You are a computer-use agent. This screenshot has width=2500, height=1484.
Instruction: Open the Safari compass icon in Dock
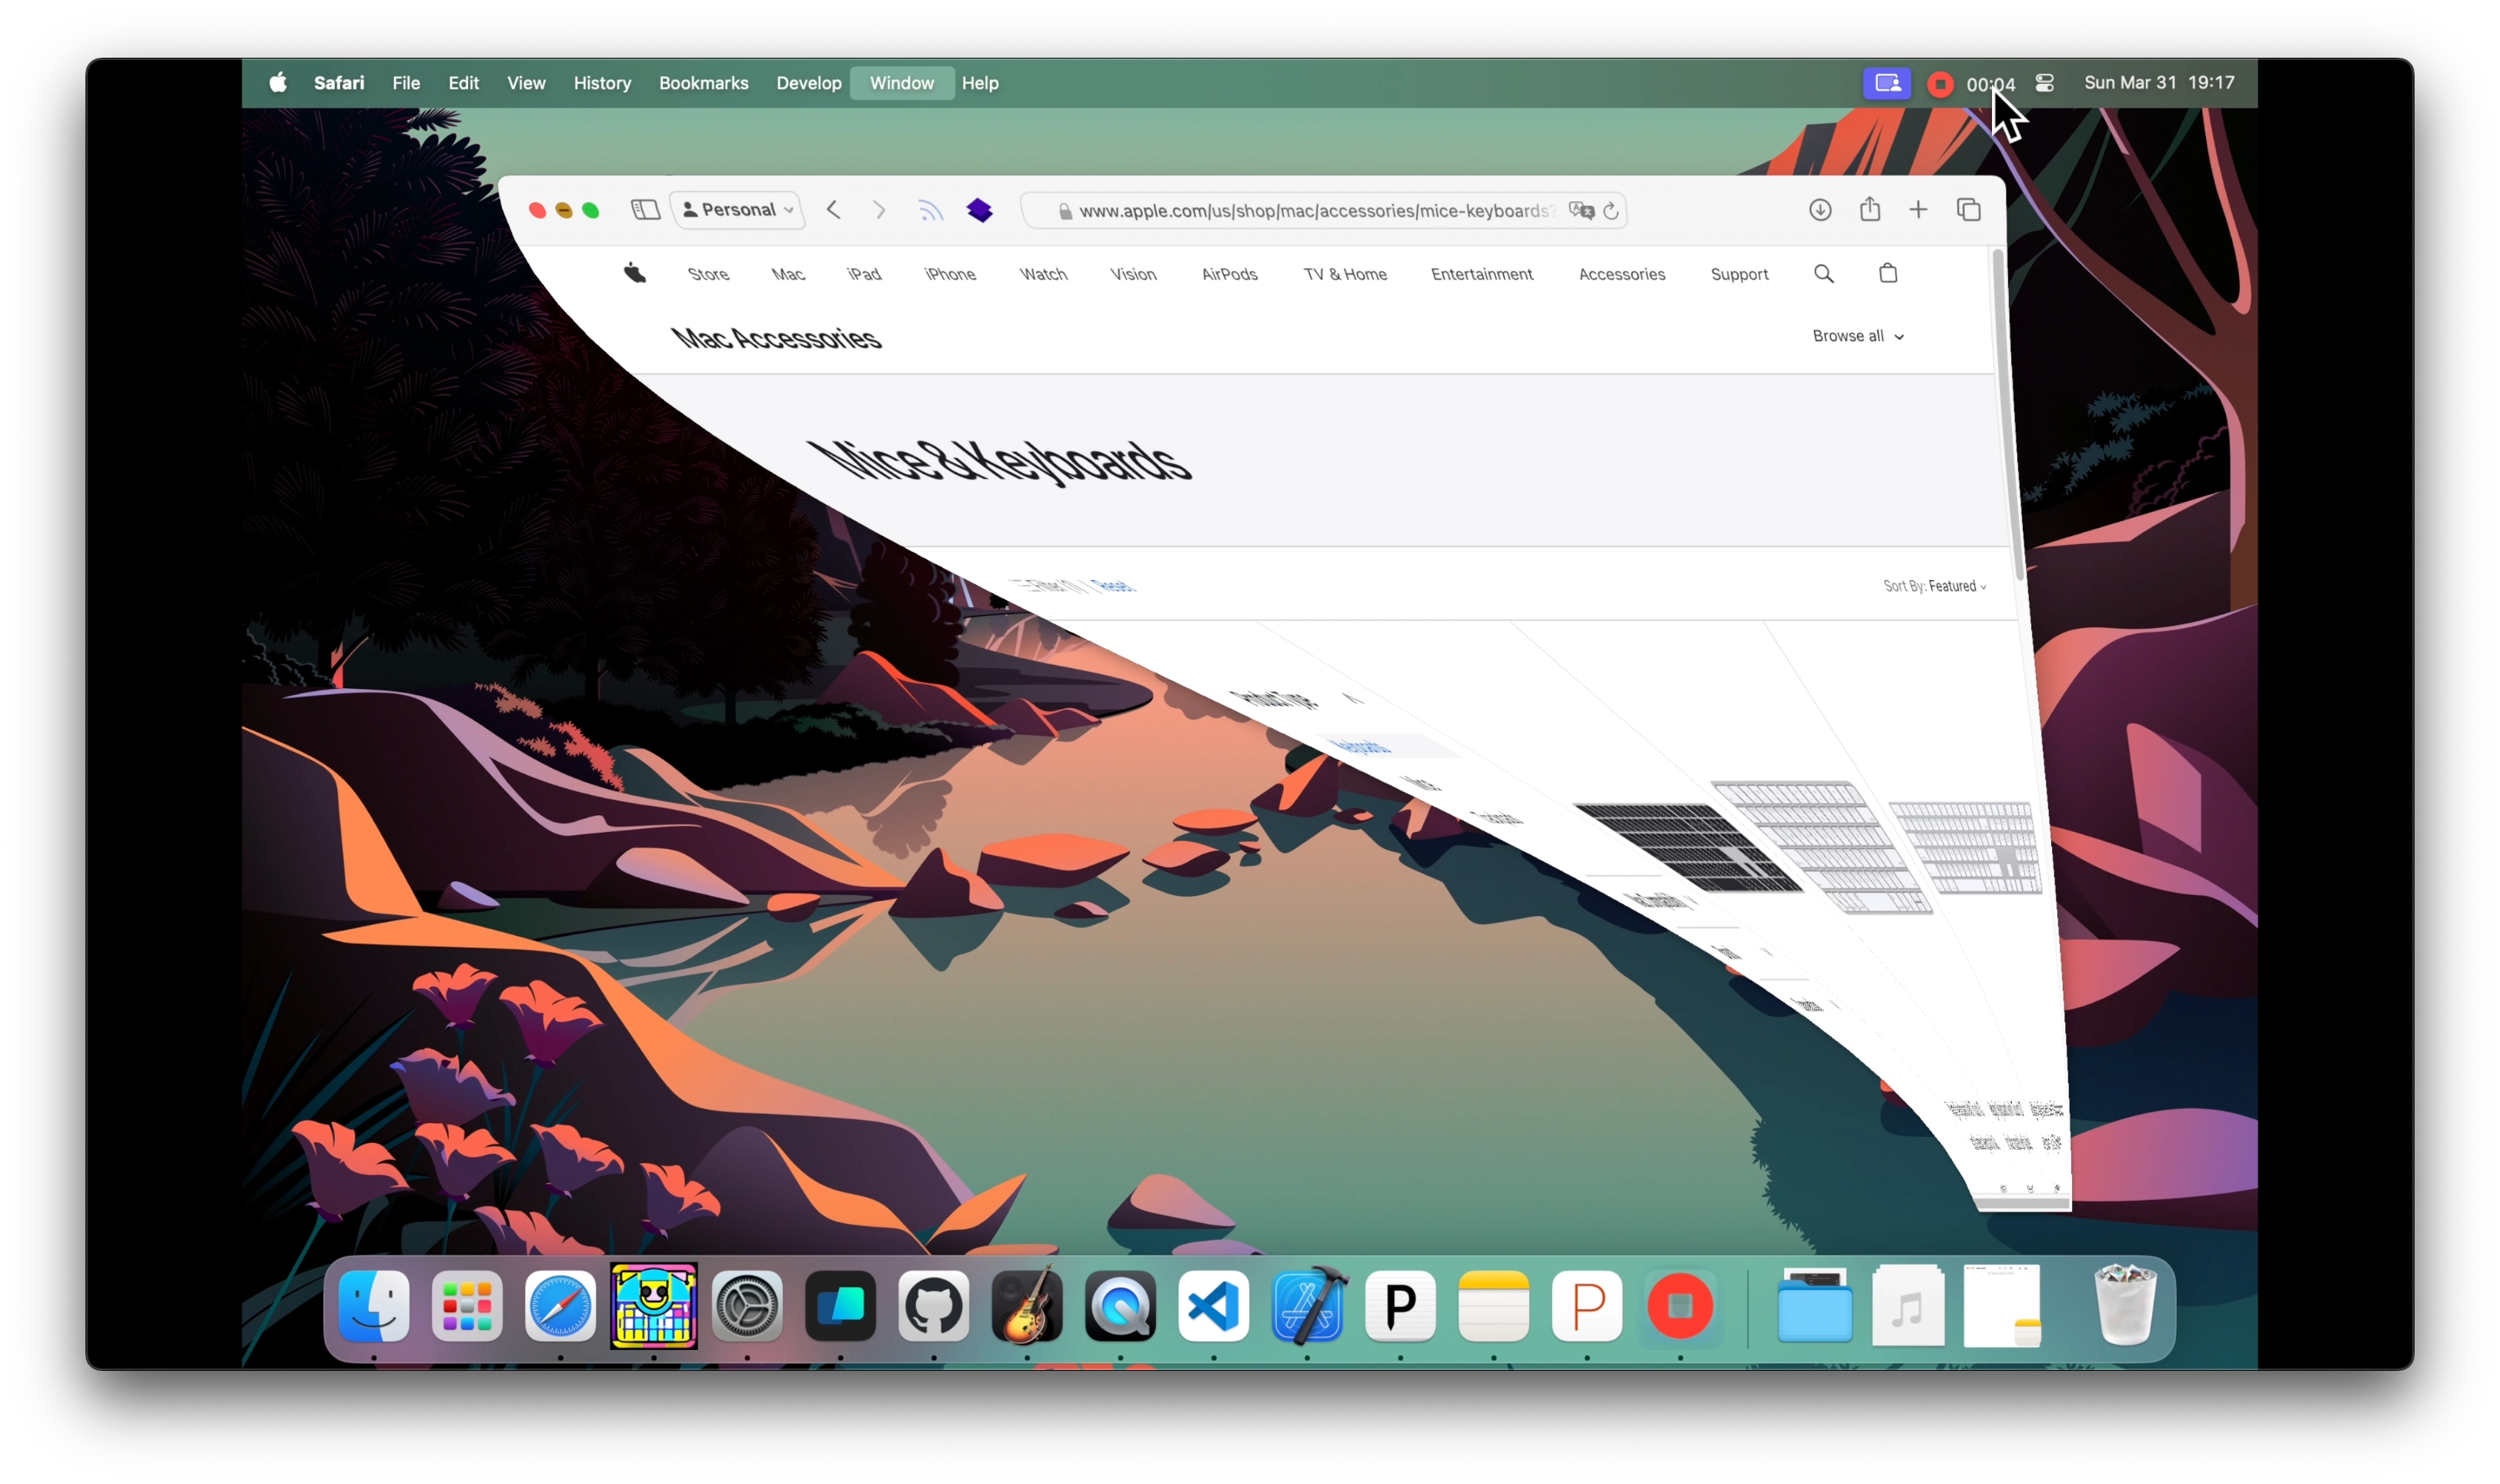(x=560, y=1305)
